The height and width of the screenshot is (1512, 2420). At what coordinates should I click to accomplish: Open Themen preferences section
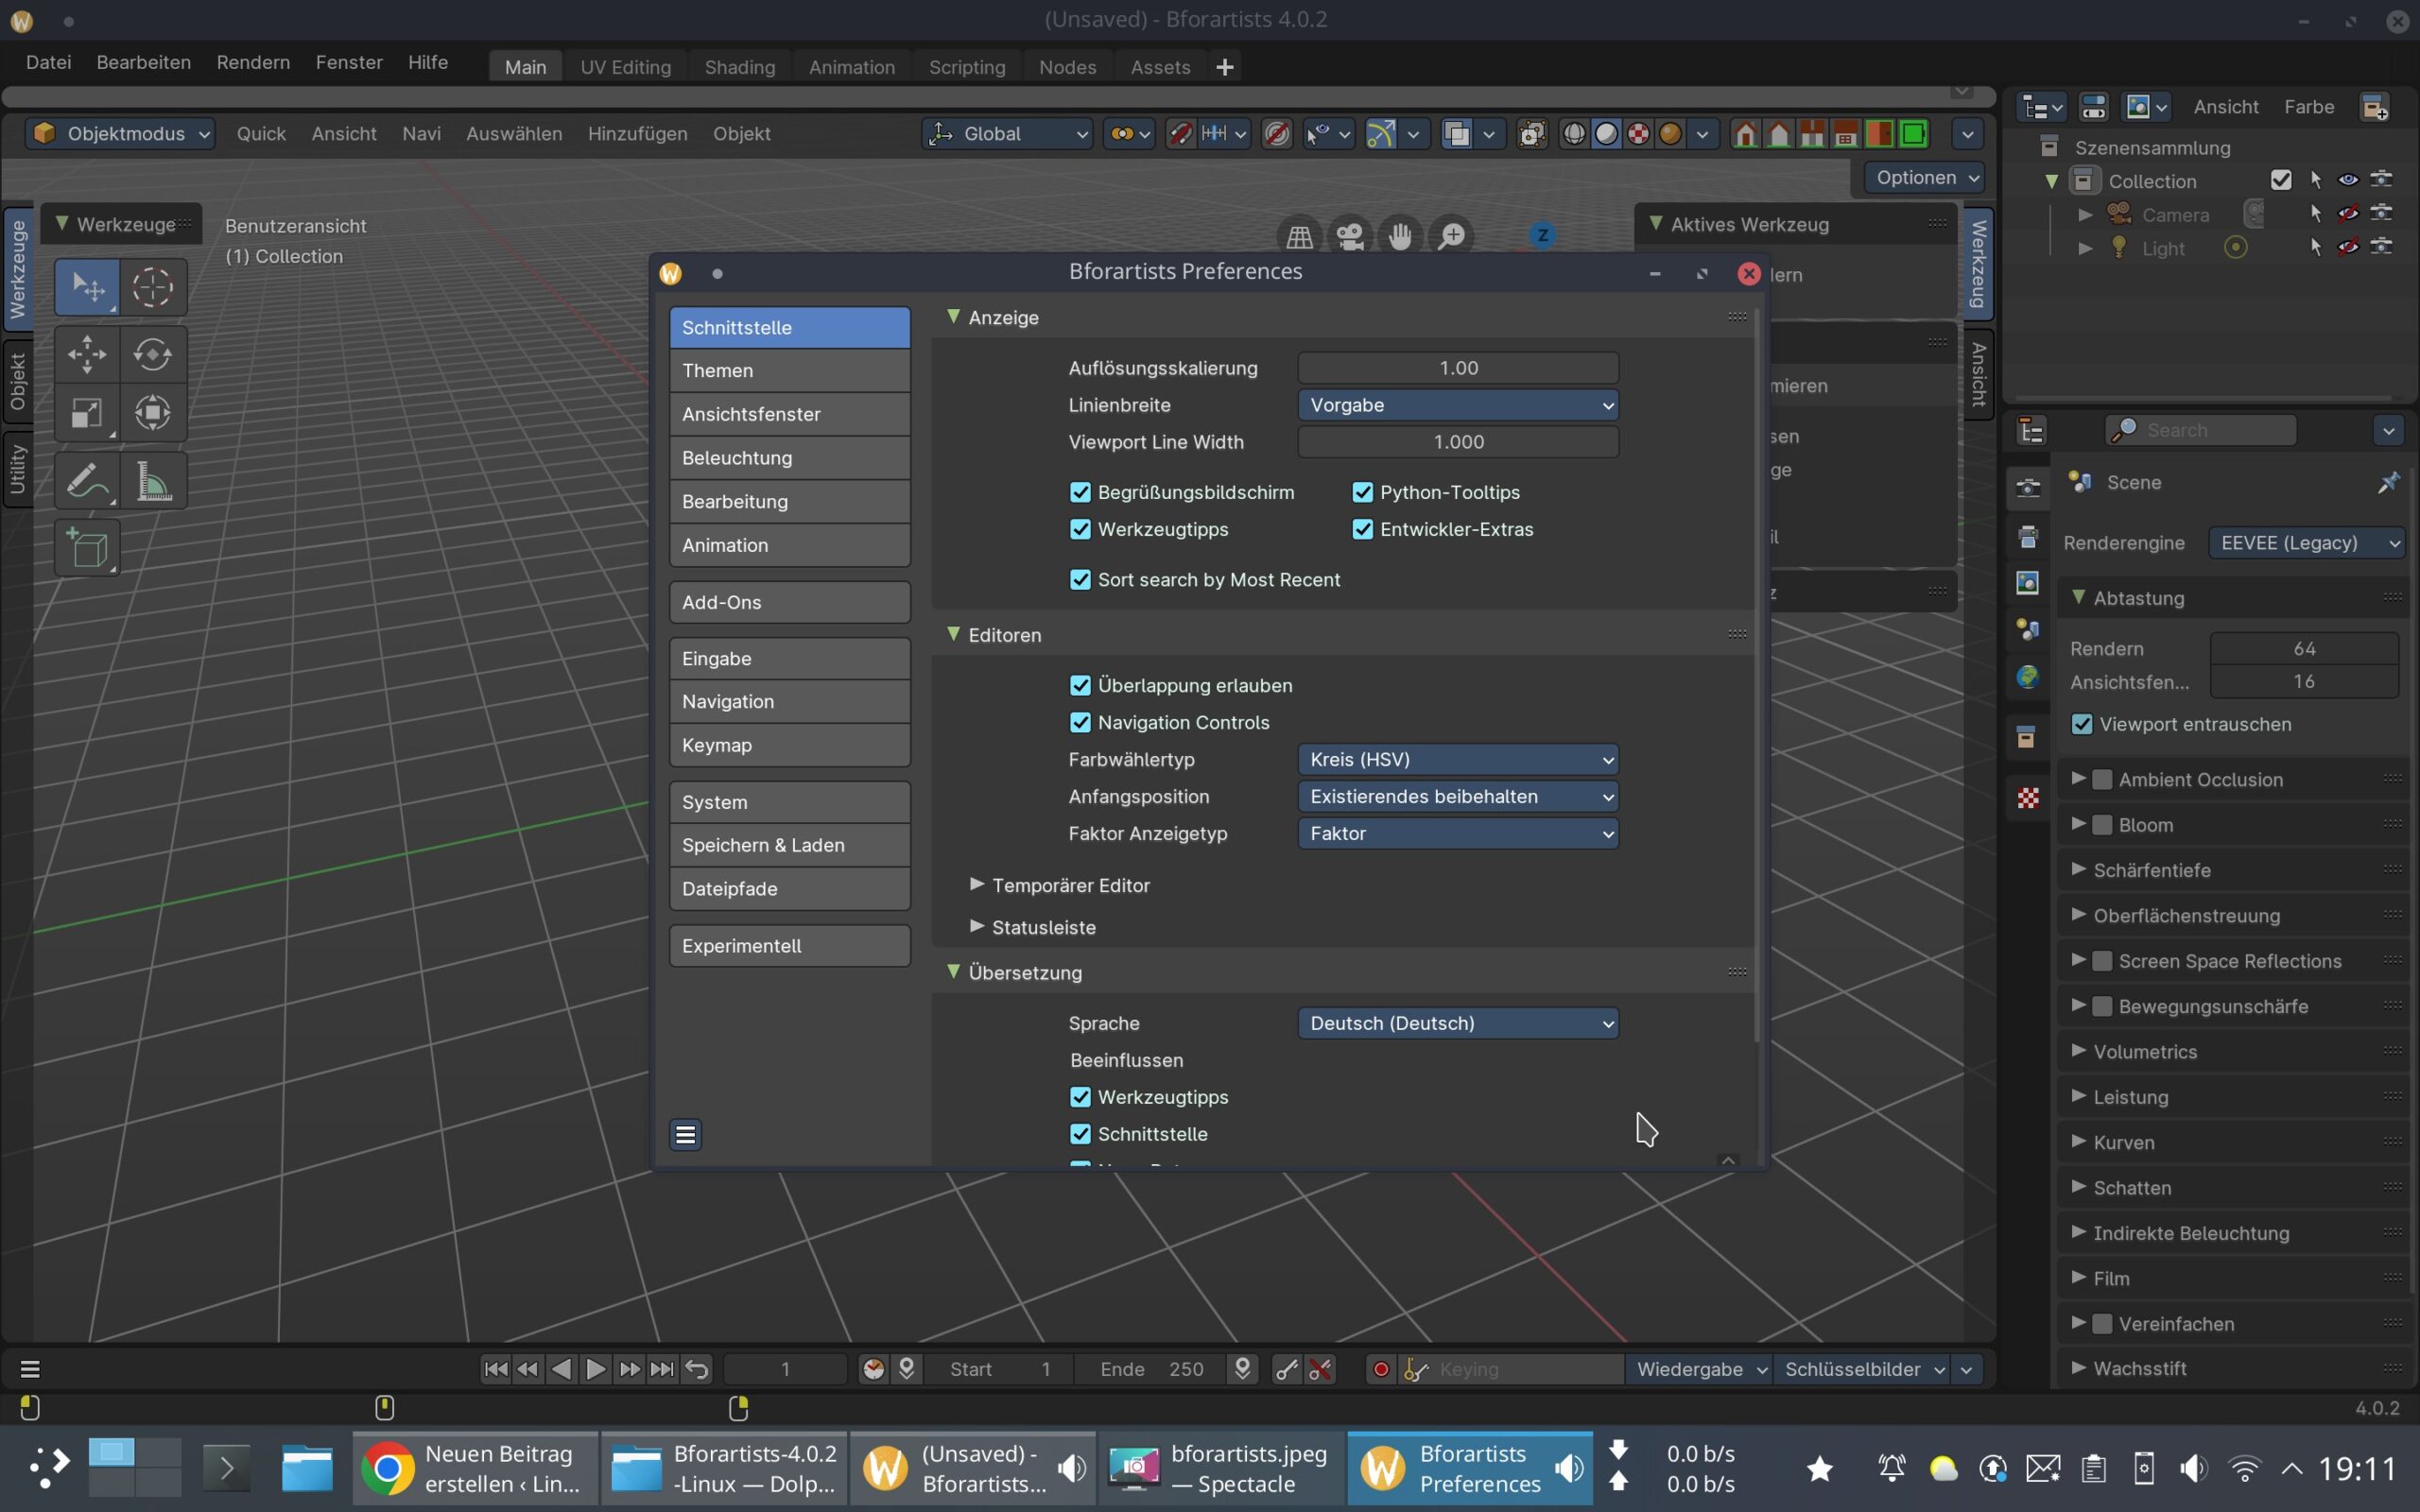789,371
